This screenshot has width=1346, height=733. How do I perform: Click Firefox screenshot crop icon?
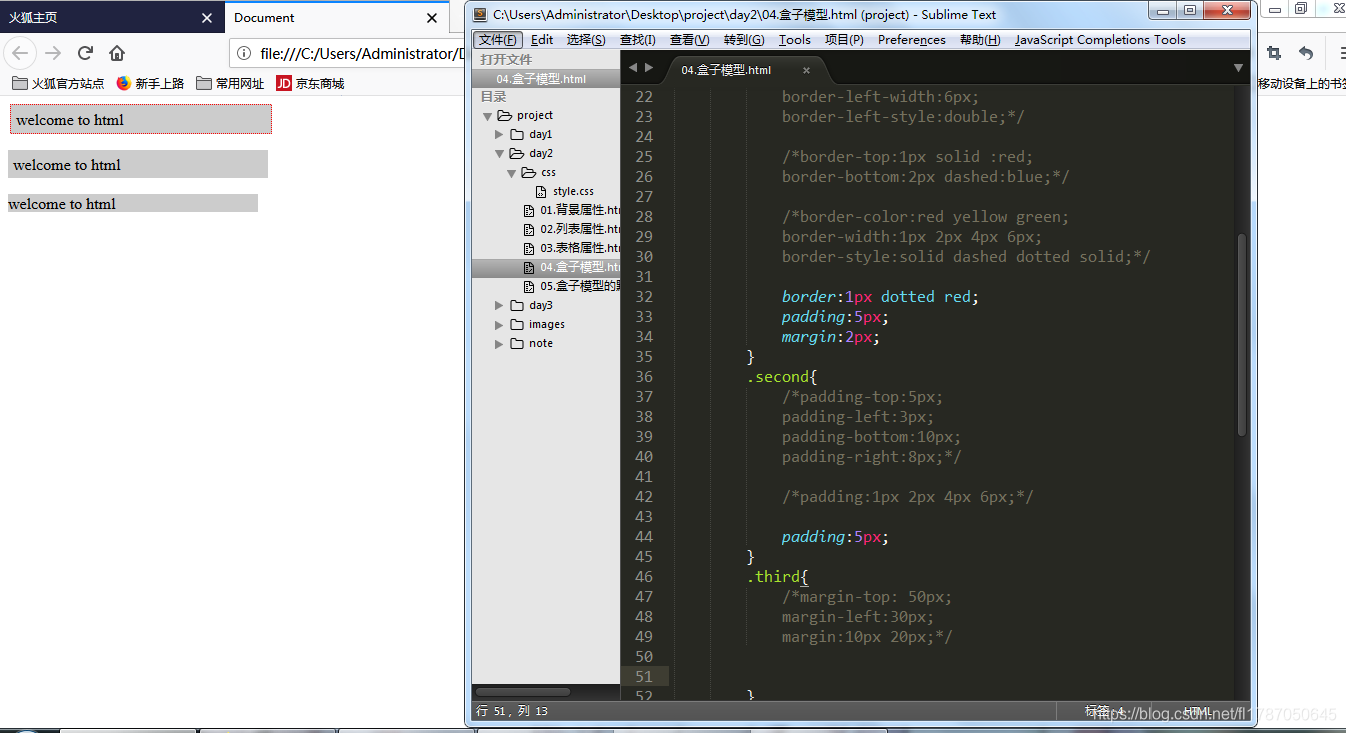pyautogui.click(x=1274, y=53)
